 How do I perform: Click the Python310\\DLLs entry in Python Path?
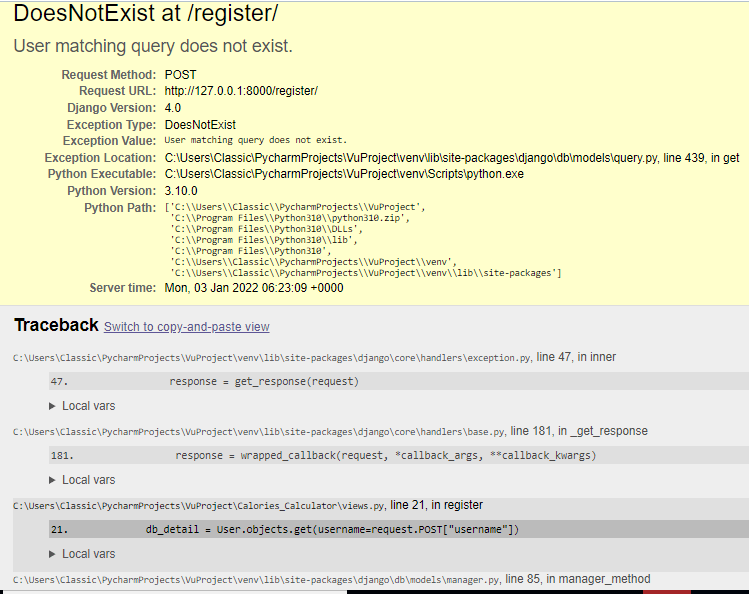(x=267, y=229)
